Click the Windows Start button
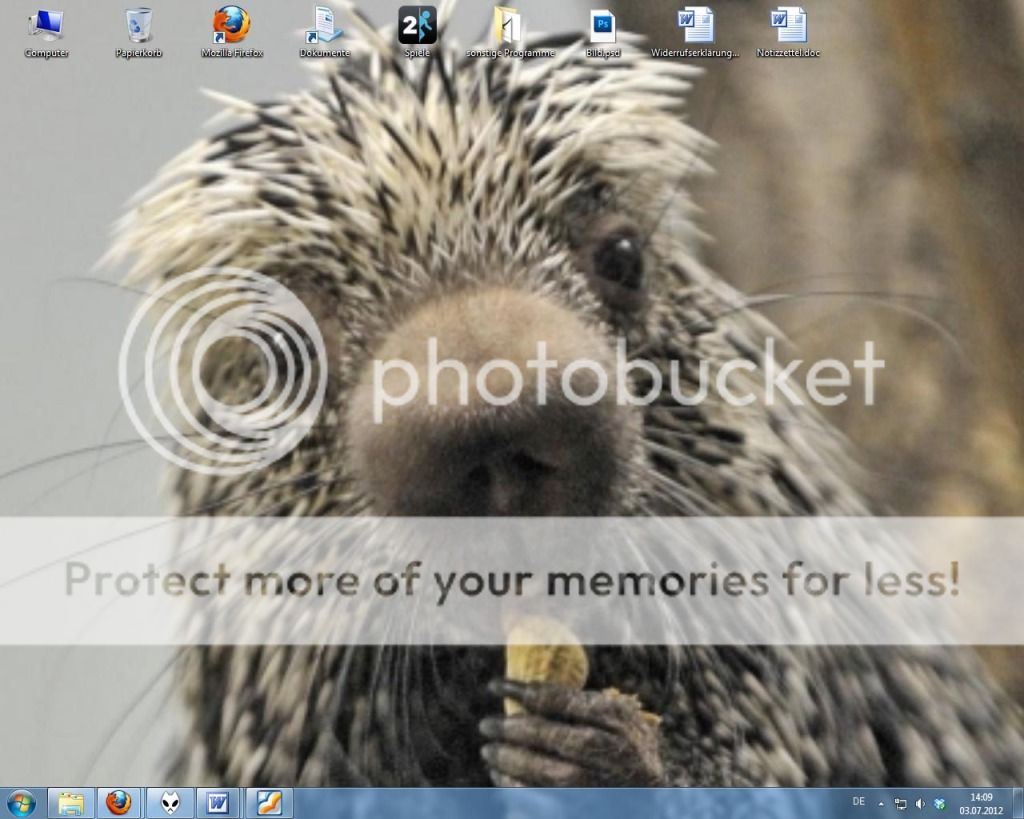1024x819 pixels. tap(20, 803)
